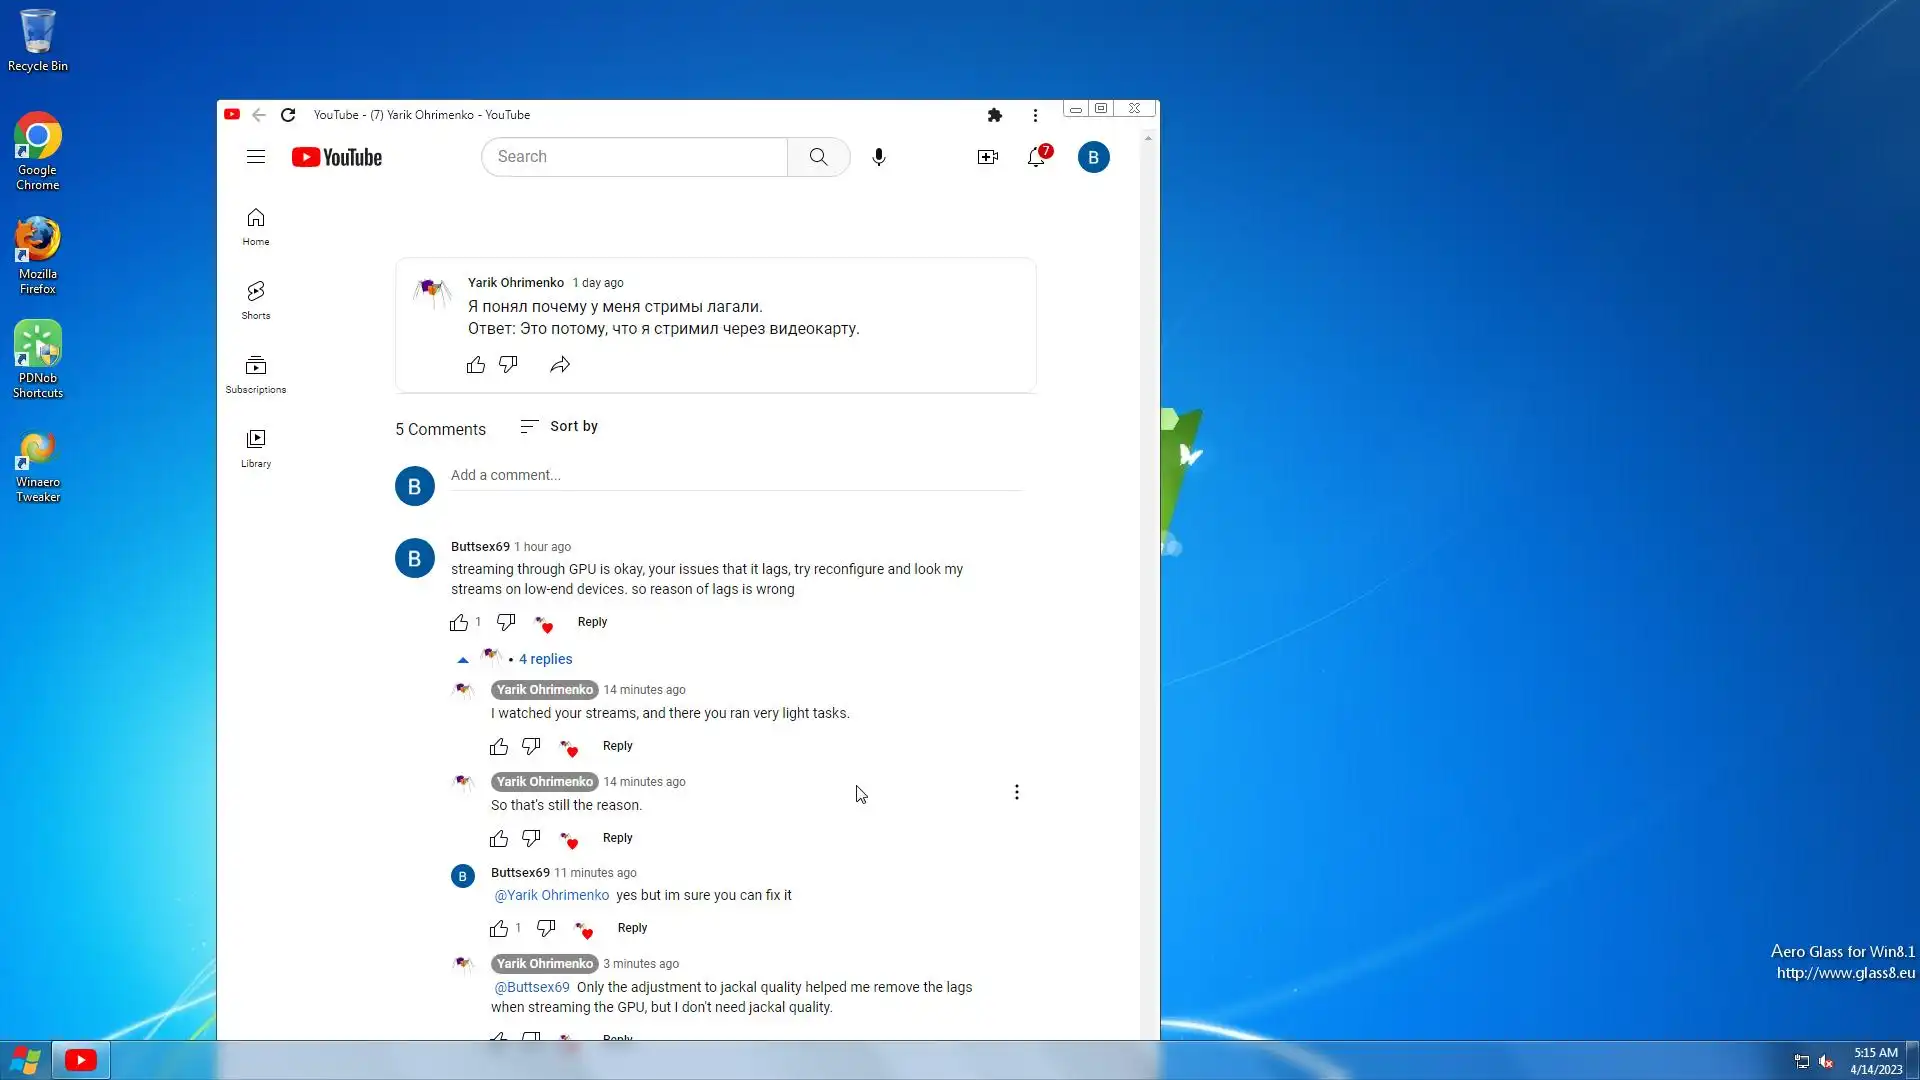Dislike the Buttsex69 top-level comment
The width and height of the screenshot is (1920, 1080).
tap(506, 623)
